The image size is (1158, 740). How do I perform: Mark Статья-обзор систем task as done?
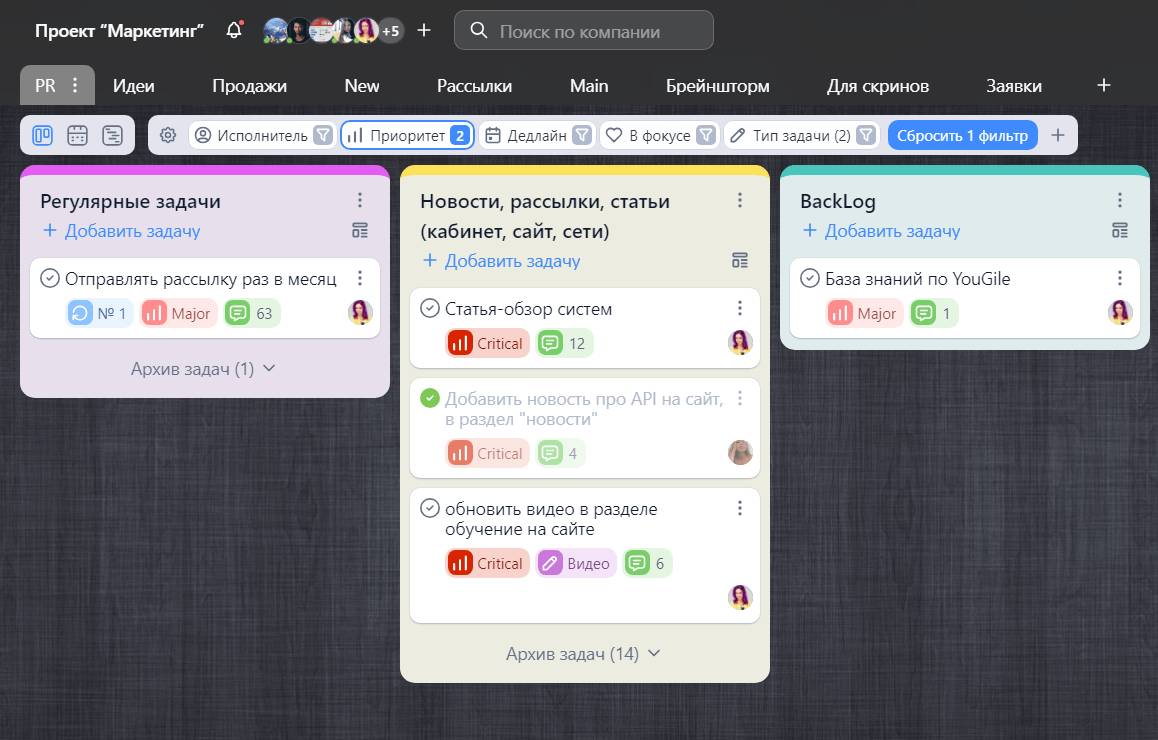click(x=430, y=309)
